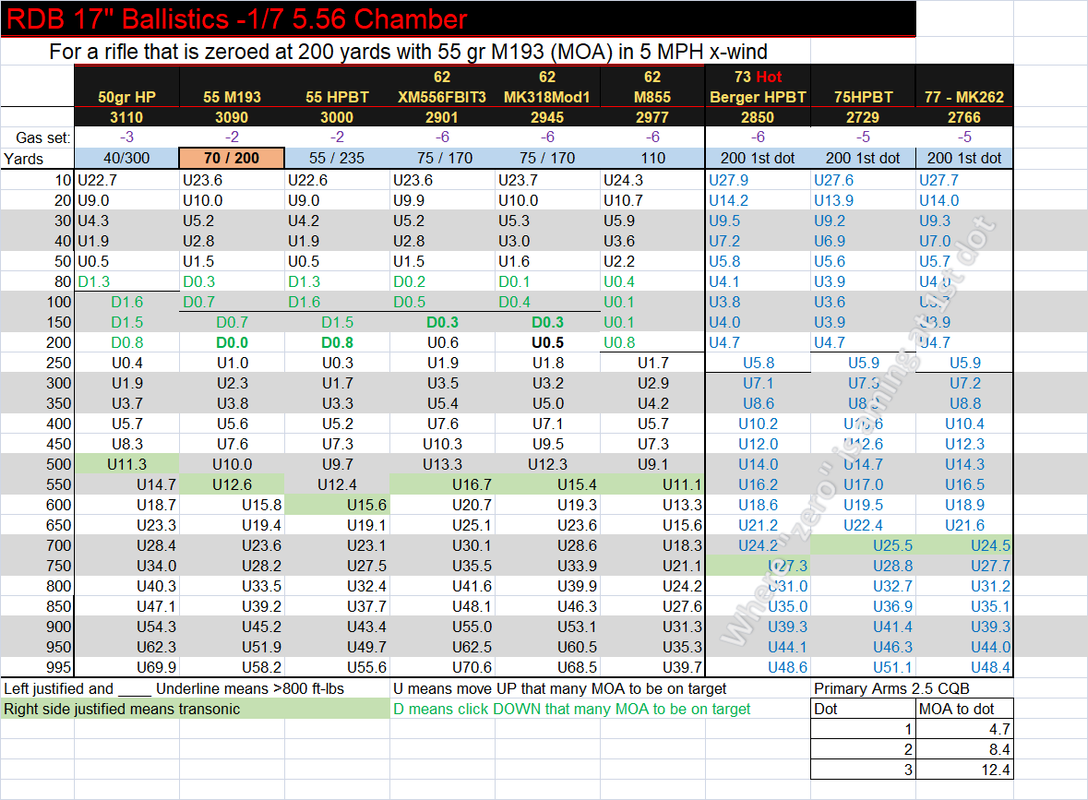Click the '12.4' MOA value for dot 3
This screenshot has width=1088, height=800.
964,769
